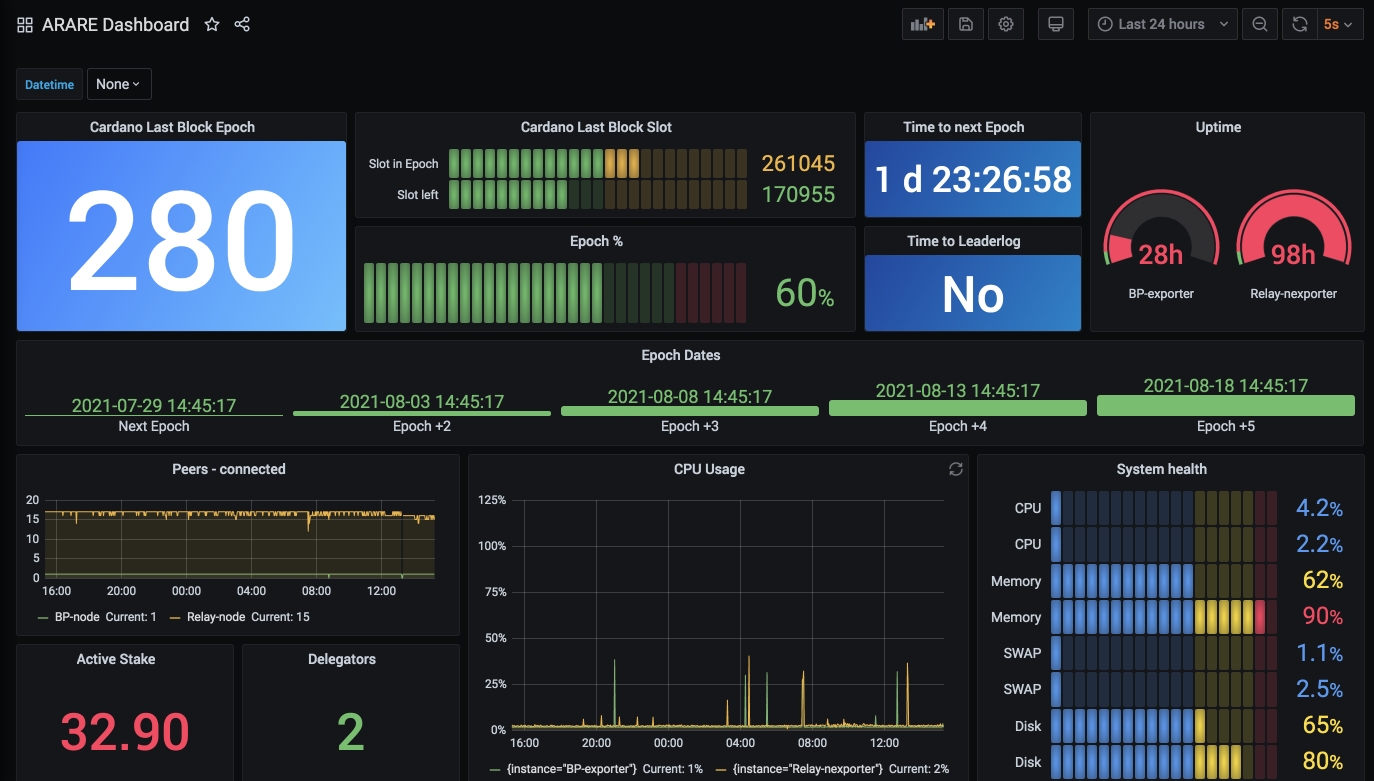Click the zoom out time range icon

tap(1259, 23)
